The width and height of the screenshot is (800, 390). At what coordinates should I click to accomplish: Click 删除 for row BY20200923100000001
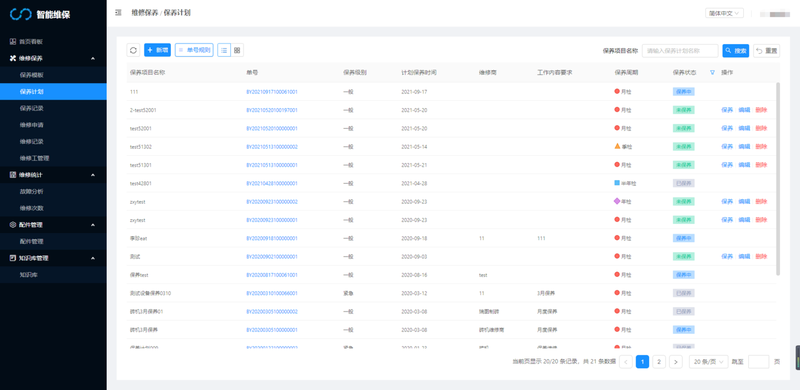coord(761,220)
